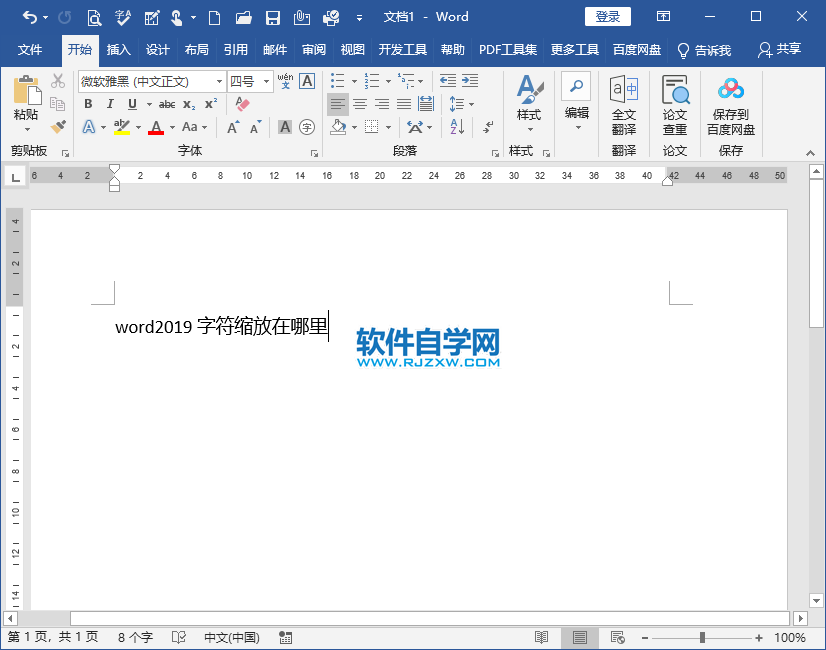Image resolution: width=826 pixels, height=650 pixels.
Task: Click the Read Mode icon in status bar
Action: tap(541, 637)
